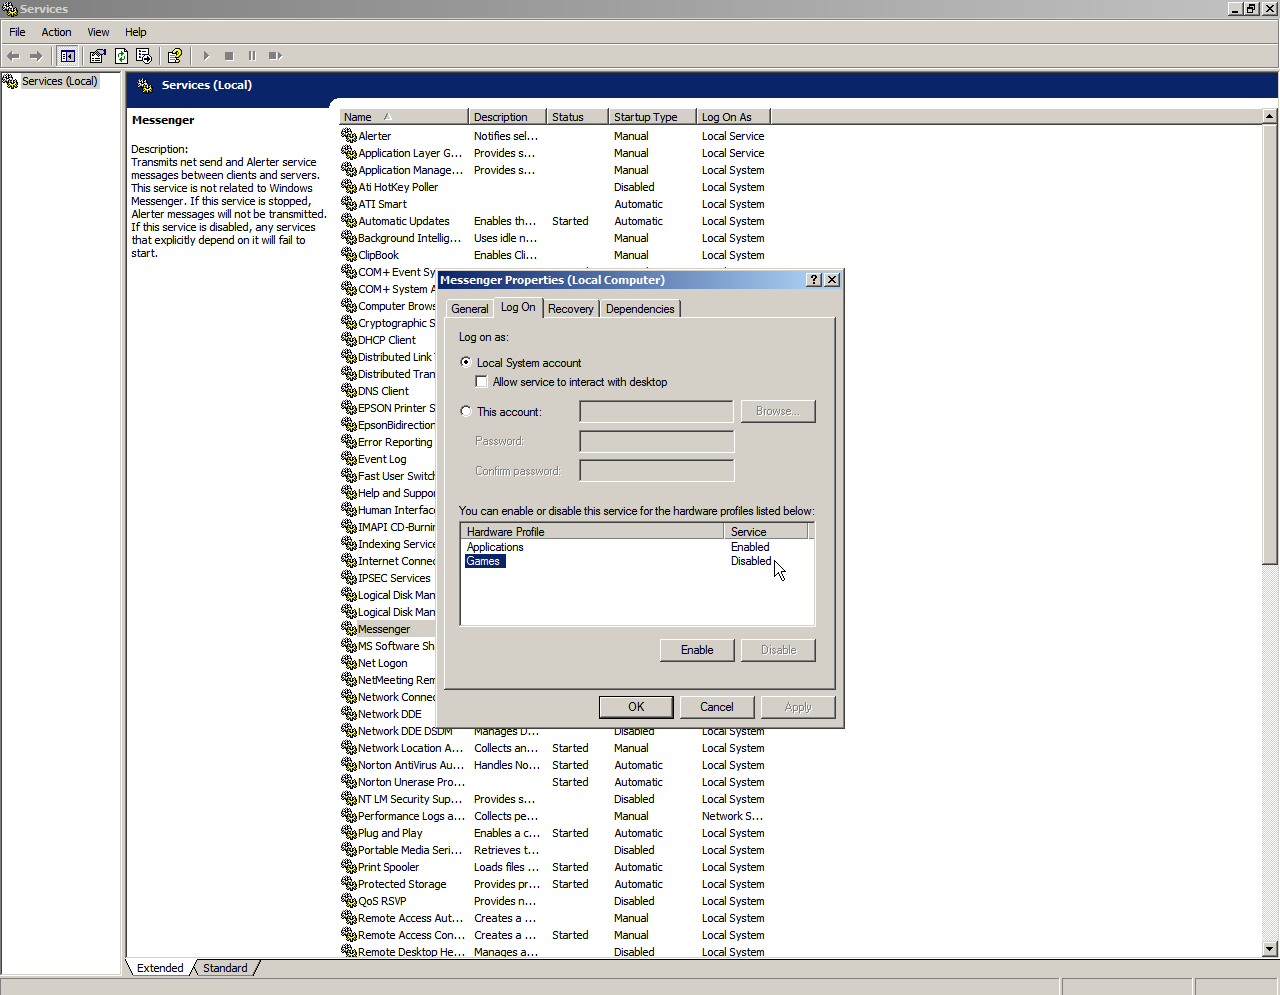Click the dialog's question mark help button

coord(814,280)
